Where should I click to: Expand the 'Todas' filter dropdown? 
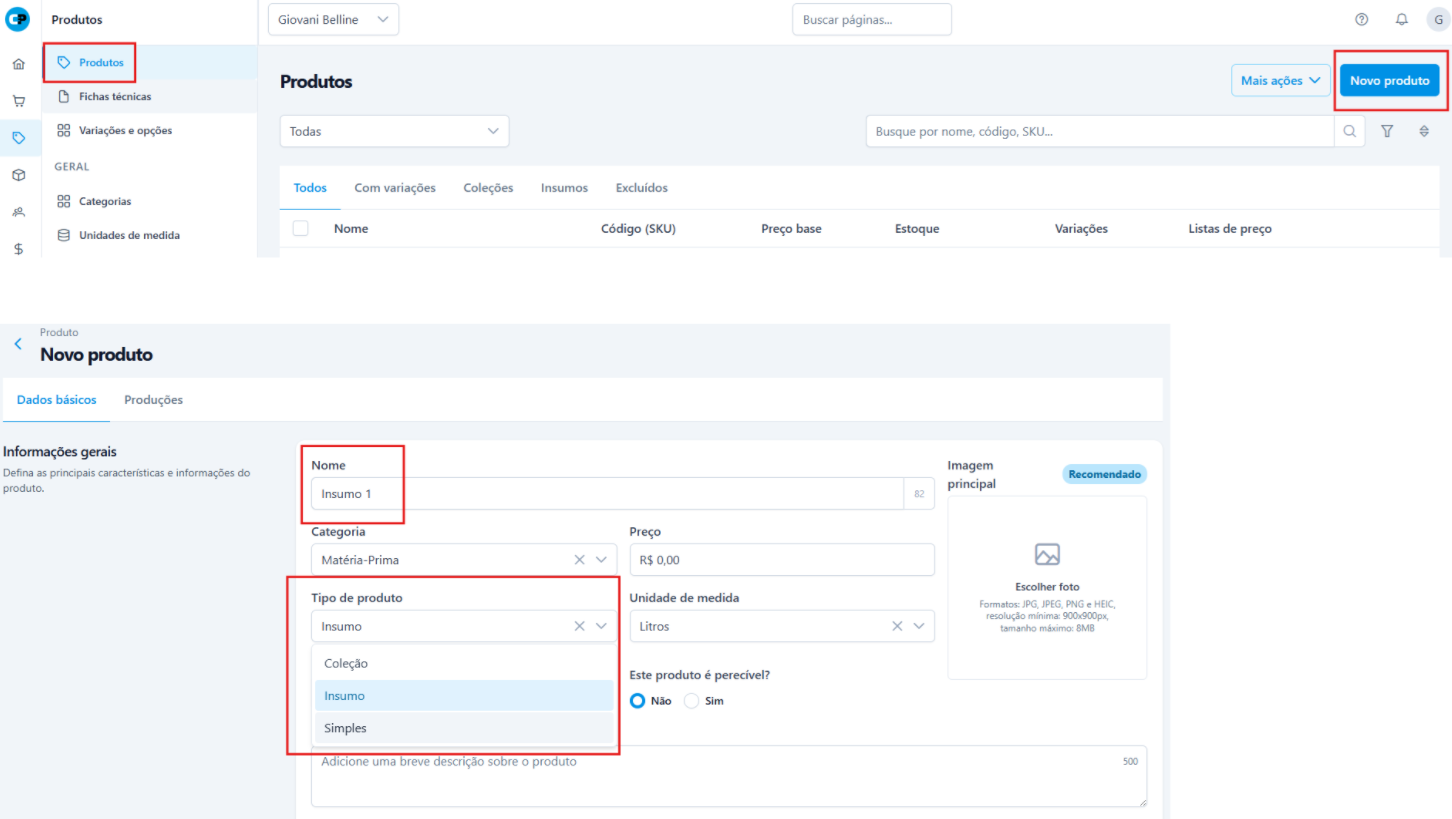[x=394, y=131]
